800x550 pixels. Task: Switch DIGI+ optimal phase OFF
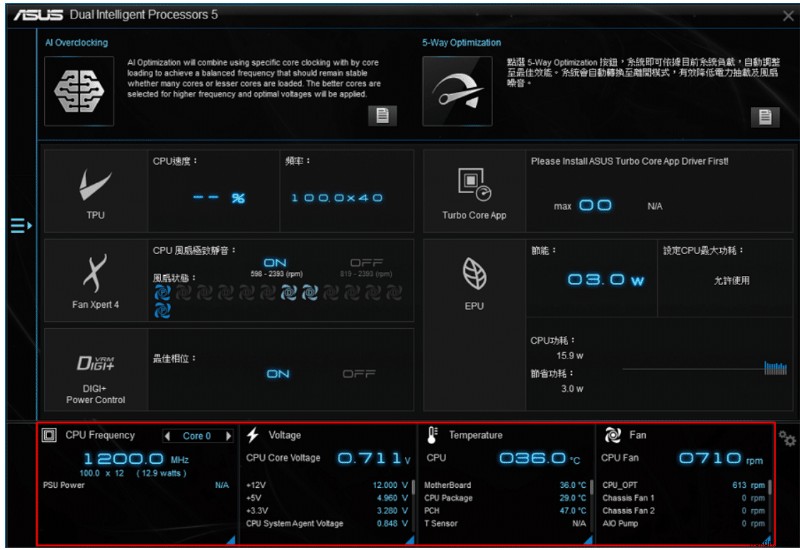point(359,374)
